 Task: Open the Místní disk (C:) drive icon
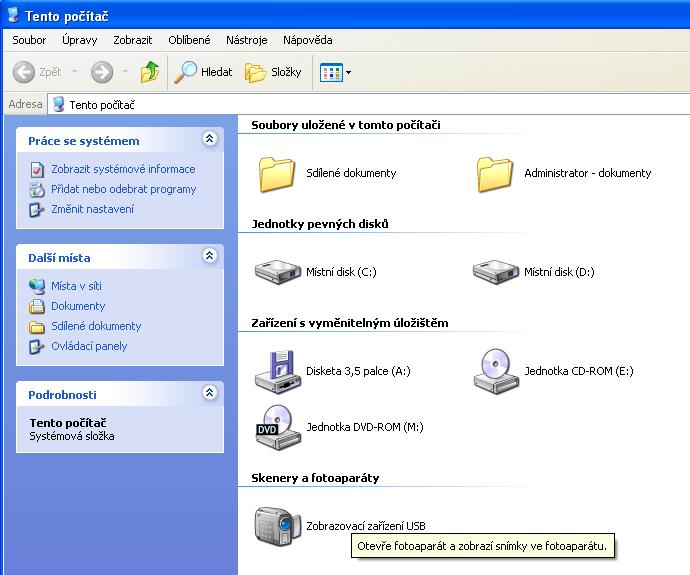pyautogui.click(x=277, y=271)
